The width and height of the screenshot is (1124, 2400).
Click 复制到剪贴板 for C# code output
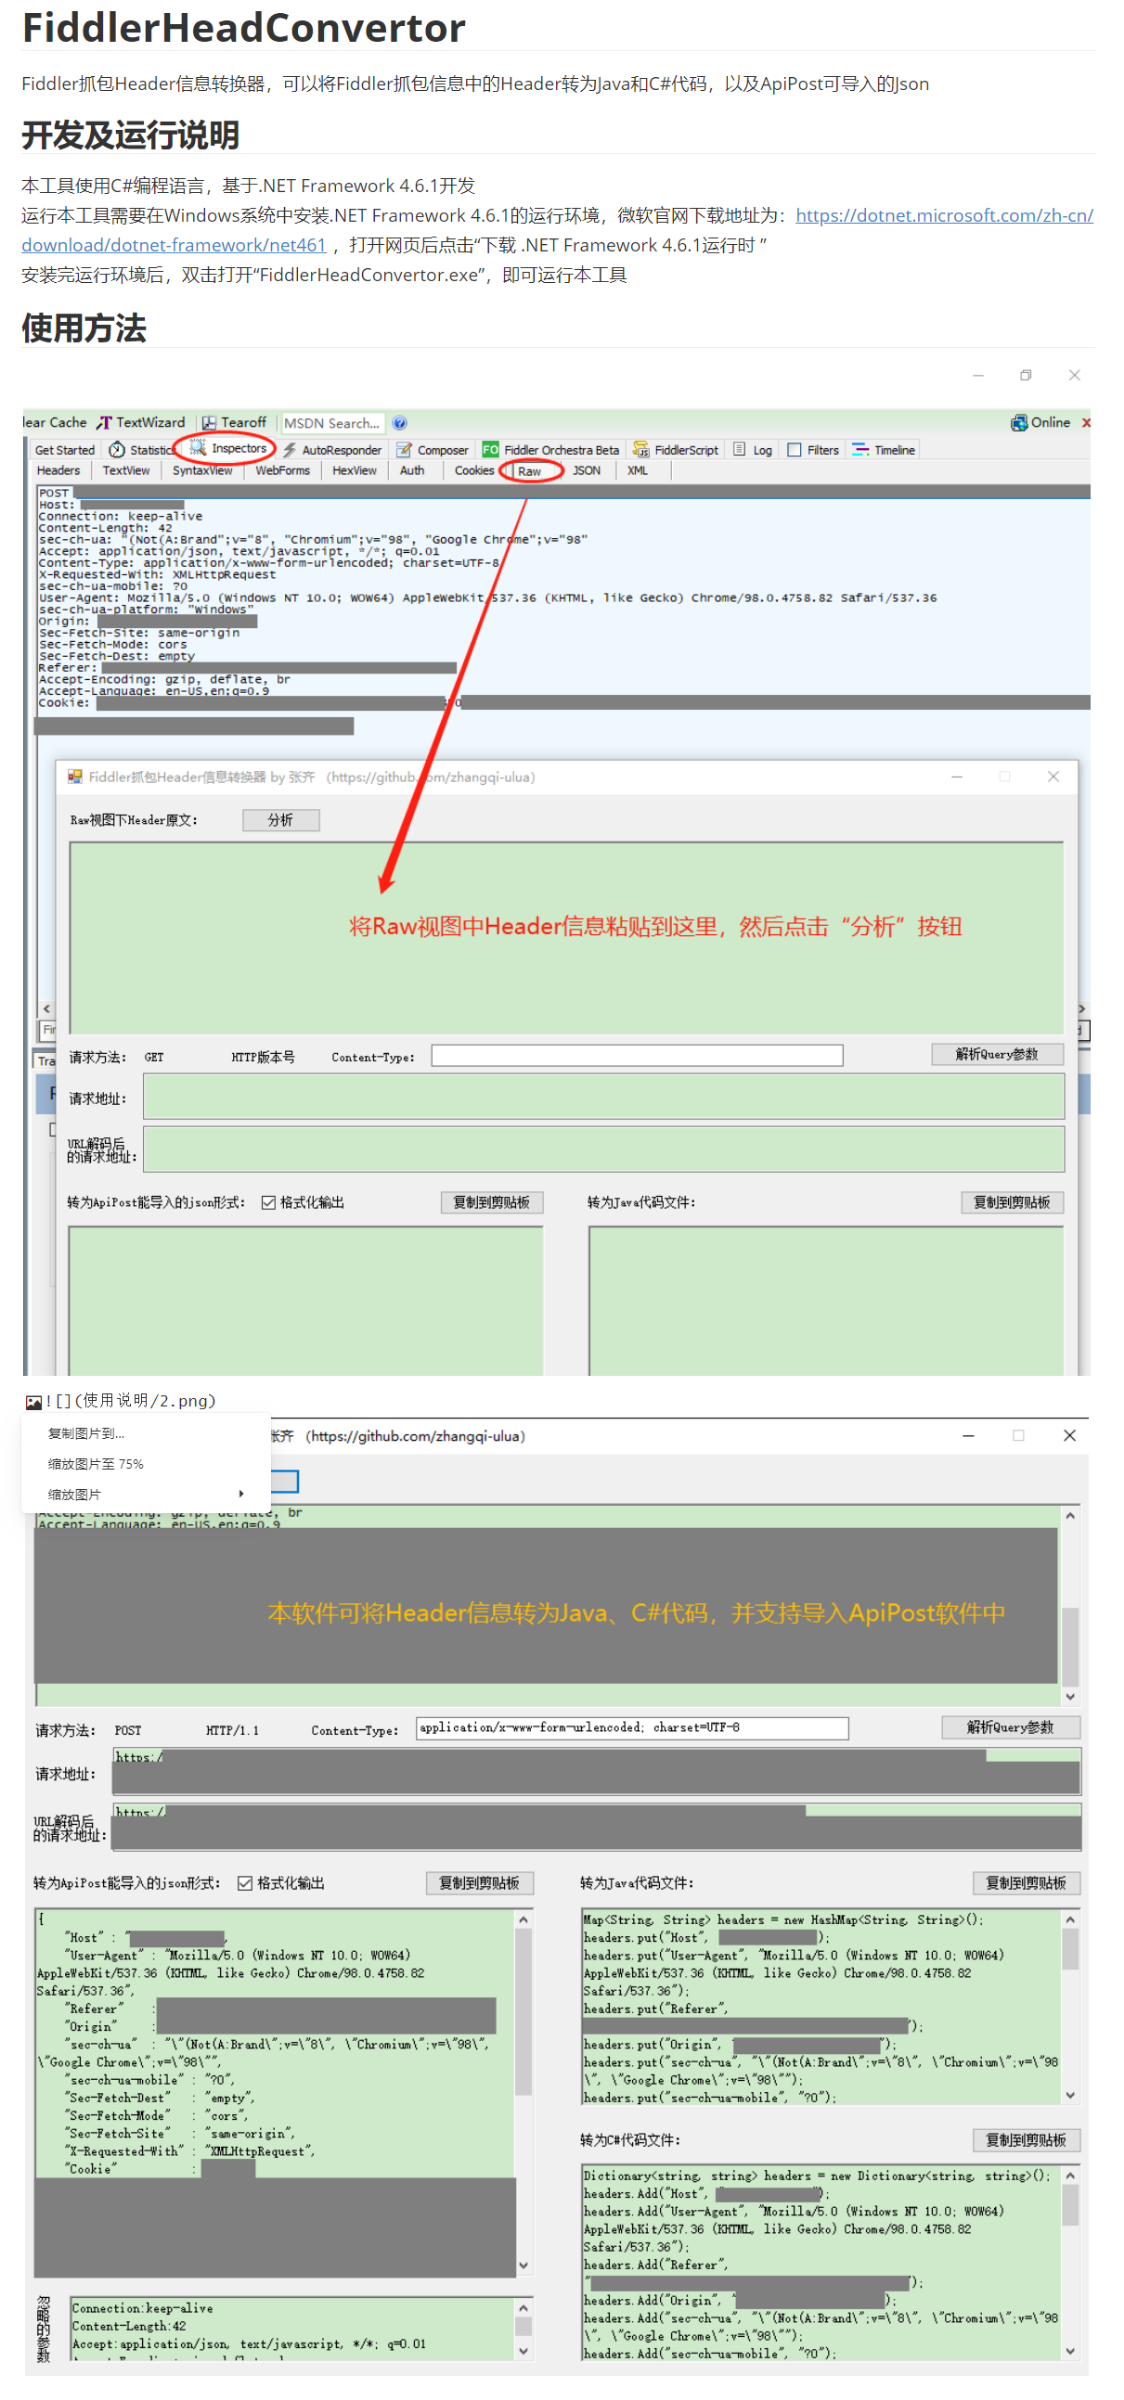[1027, 2140]
